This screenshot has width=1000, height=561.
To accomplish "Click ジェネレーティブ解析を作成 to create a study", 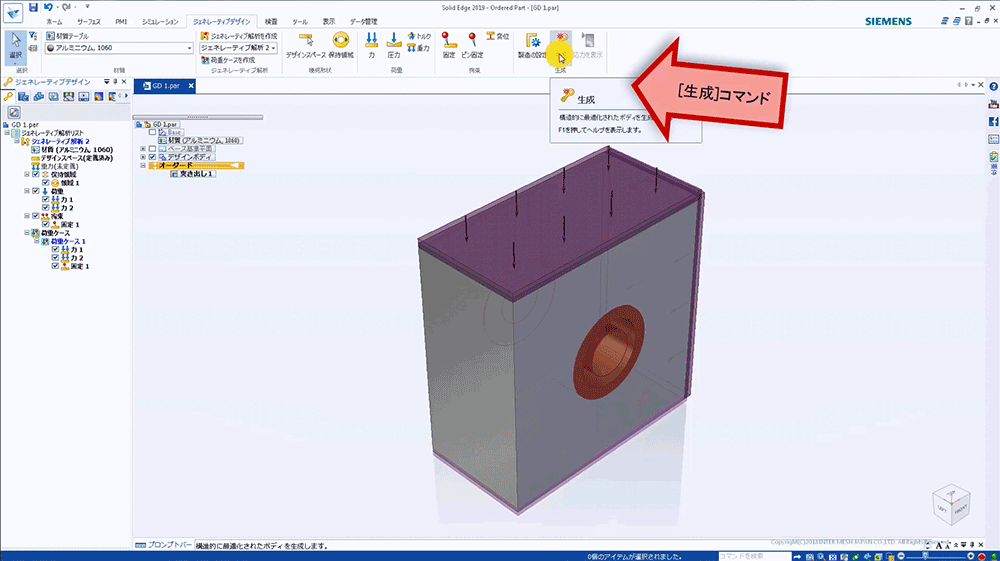I will tap(239, 36).
